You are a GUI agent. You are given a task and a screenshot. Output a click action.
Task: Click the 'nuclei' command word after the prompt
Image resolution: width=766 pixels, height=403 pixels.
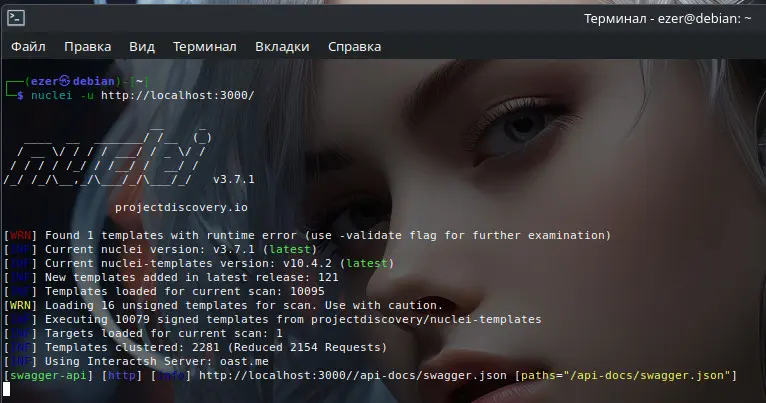52,96
